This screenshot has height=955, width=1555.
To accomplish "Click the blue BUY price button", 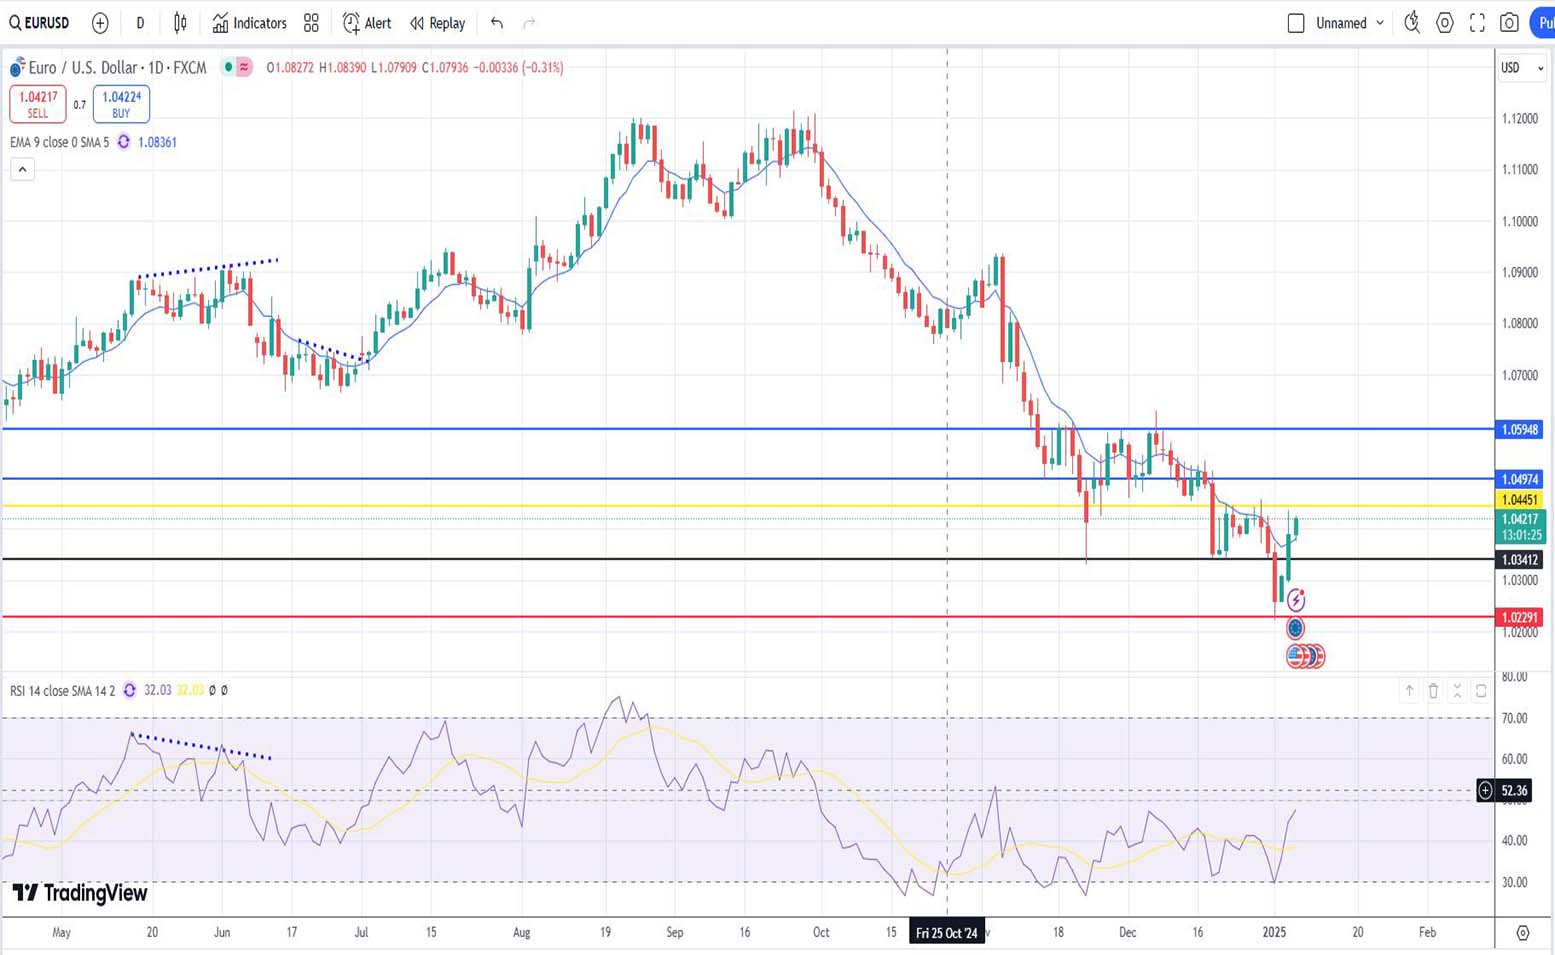I will coord(121,104).
